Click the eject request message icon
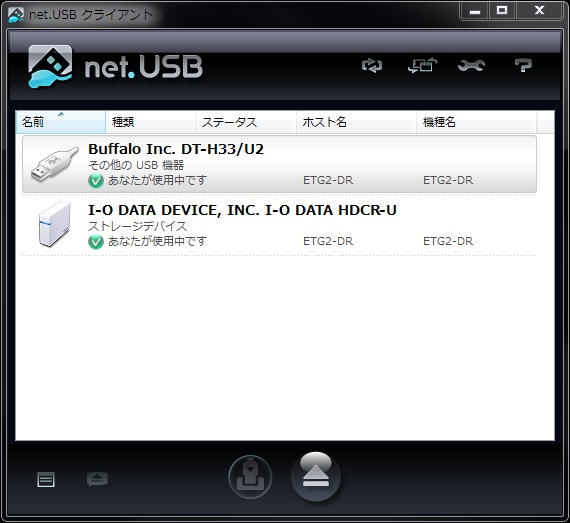The height and width of the screenshot is (523, 570). point(97,479)
